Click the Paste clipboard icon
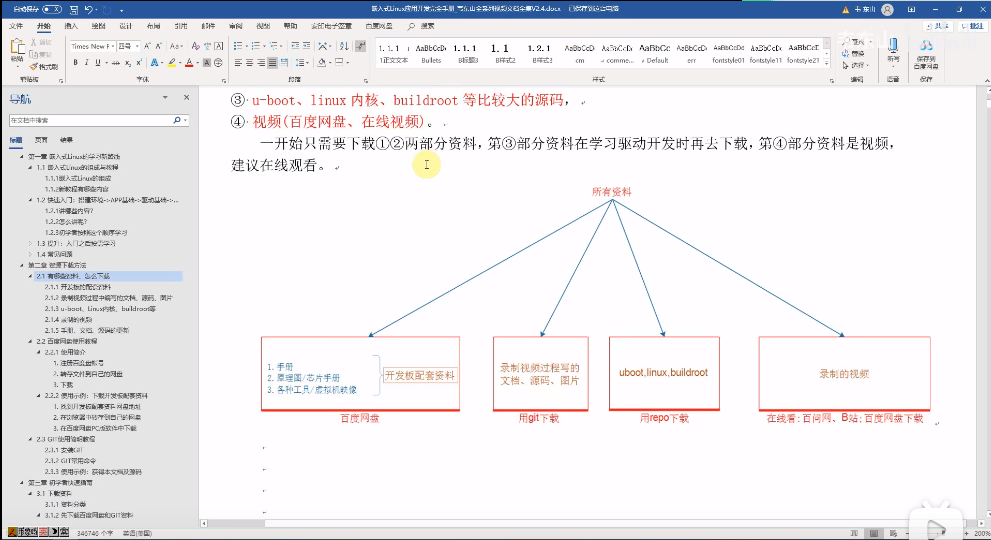This screenshot has height=540, width=991. [x=17, y=47]
